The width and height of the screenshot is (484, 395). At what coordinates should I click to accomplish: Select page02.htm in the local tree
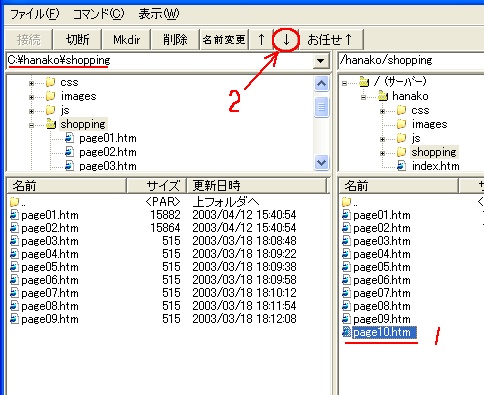108,152
